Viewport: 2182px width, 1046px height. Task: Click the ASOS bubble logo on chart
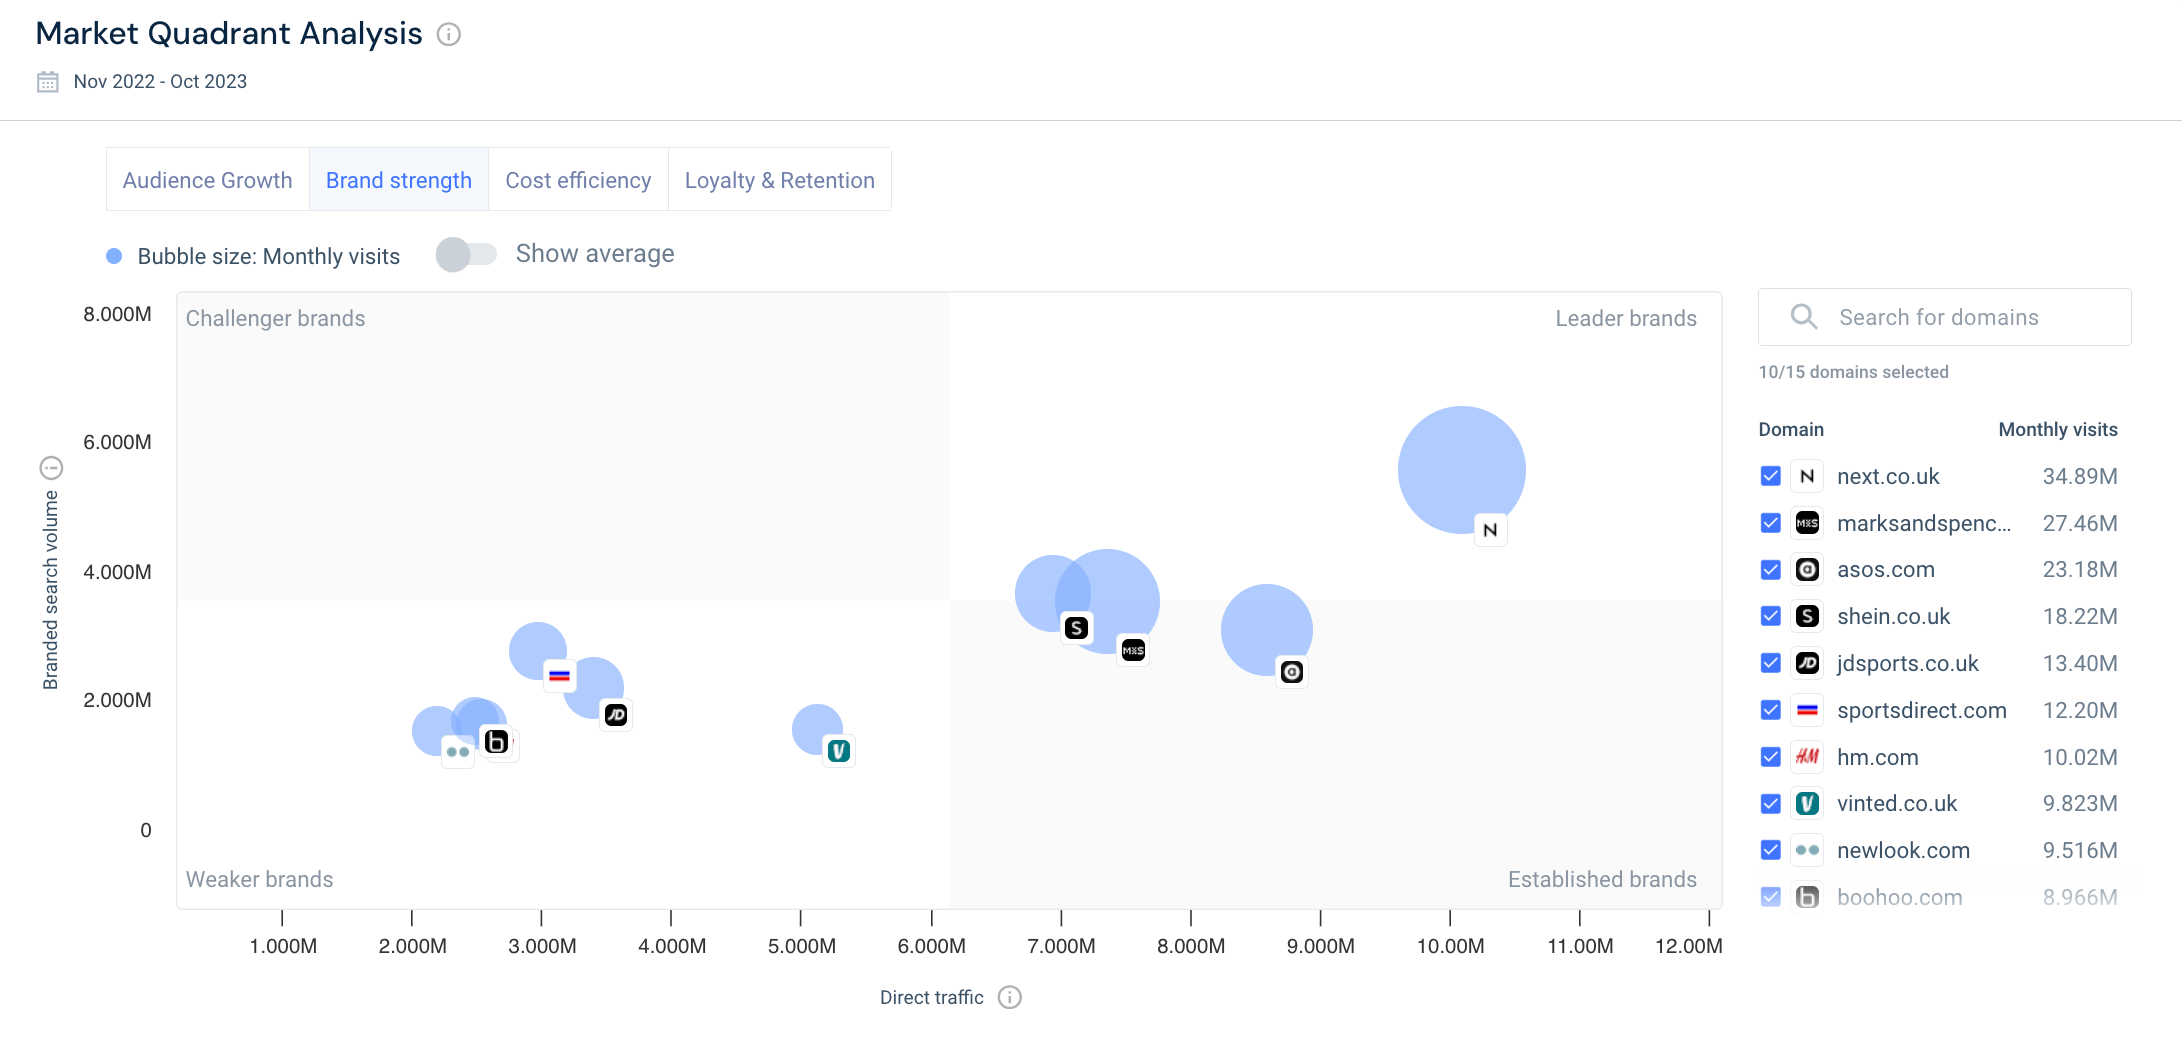[1292, 672]
